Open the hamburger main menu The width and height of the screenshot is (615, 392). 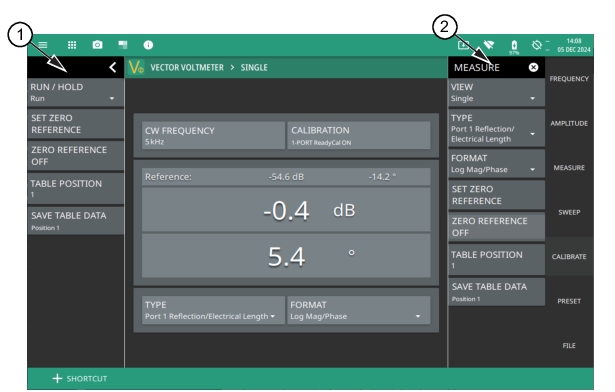[x=43, y=45]
